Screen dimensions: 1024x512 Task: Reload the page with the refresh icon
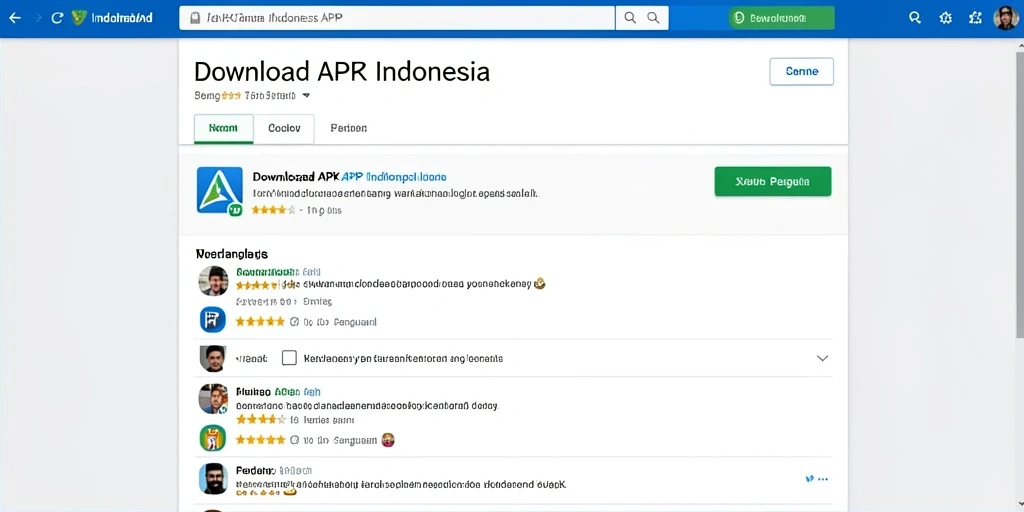57,18
